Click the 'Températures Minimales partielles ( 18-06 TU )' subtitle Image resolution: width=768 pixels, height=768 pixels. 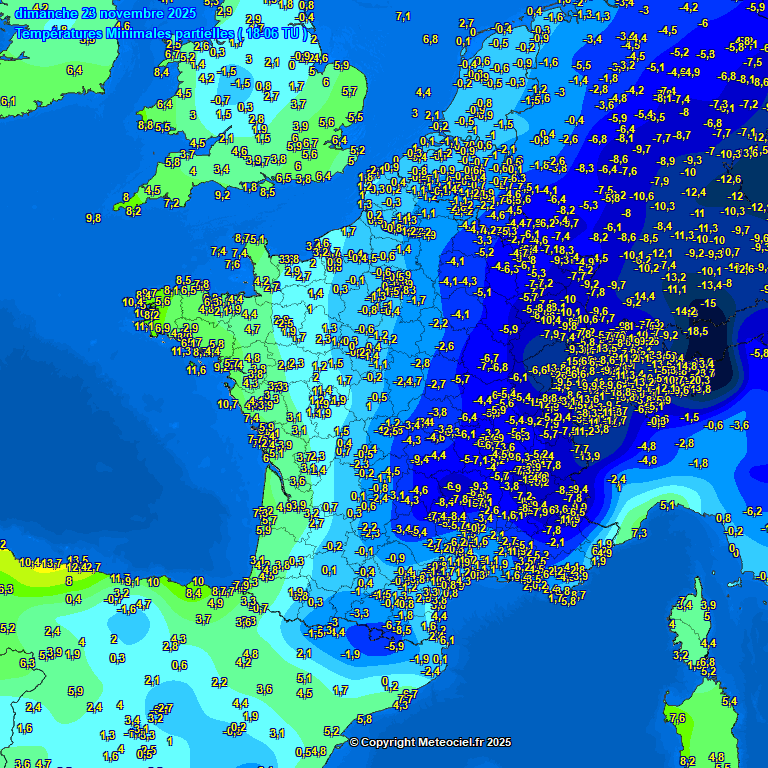coord(162,34)
